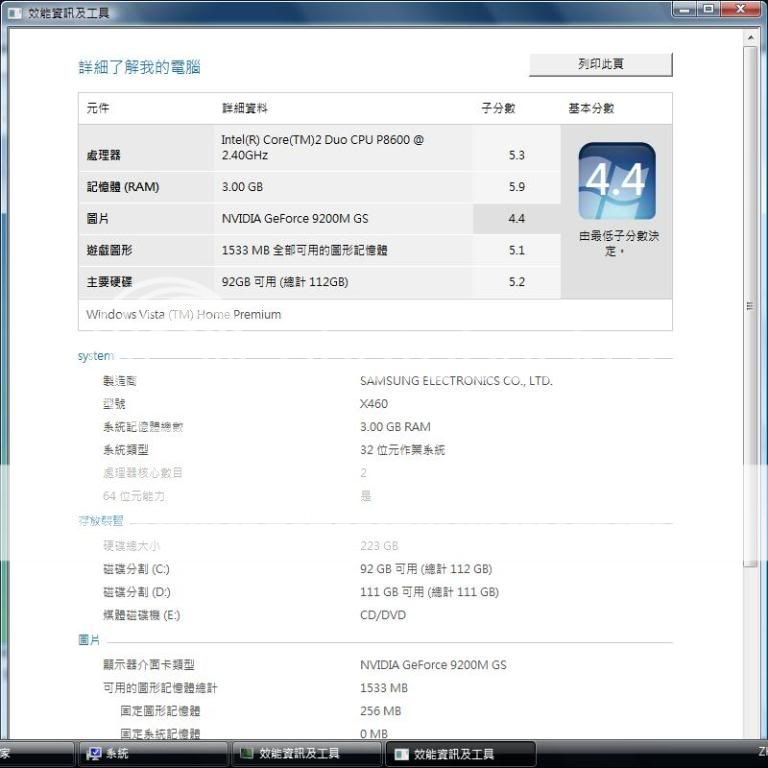Click the 詳細資料 column header
Image resolution: width=768 pixels, height=768 pixels.
coord(244,108)
